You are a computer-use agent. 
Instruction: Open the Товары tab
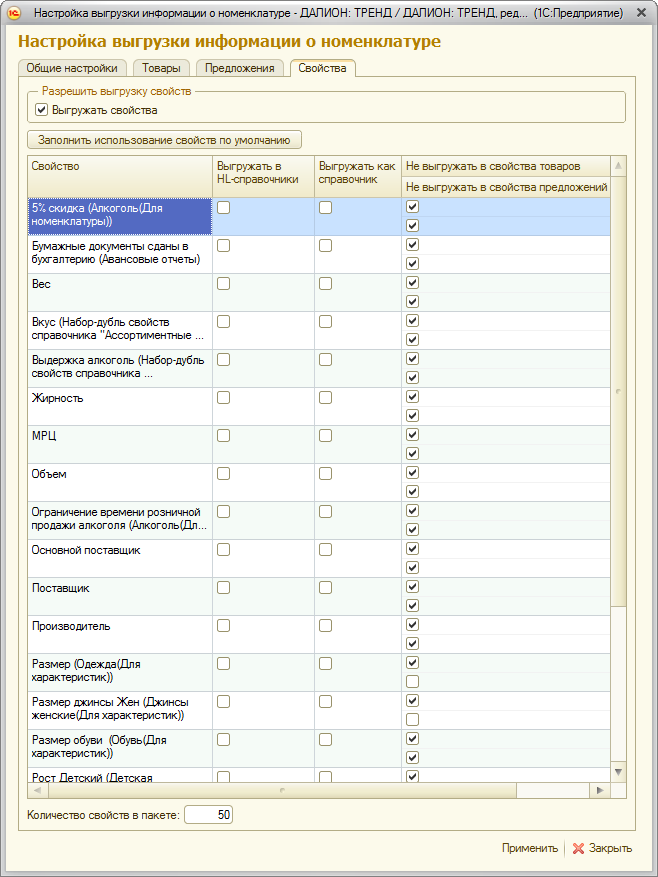pos(161,68)
